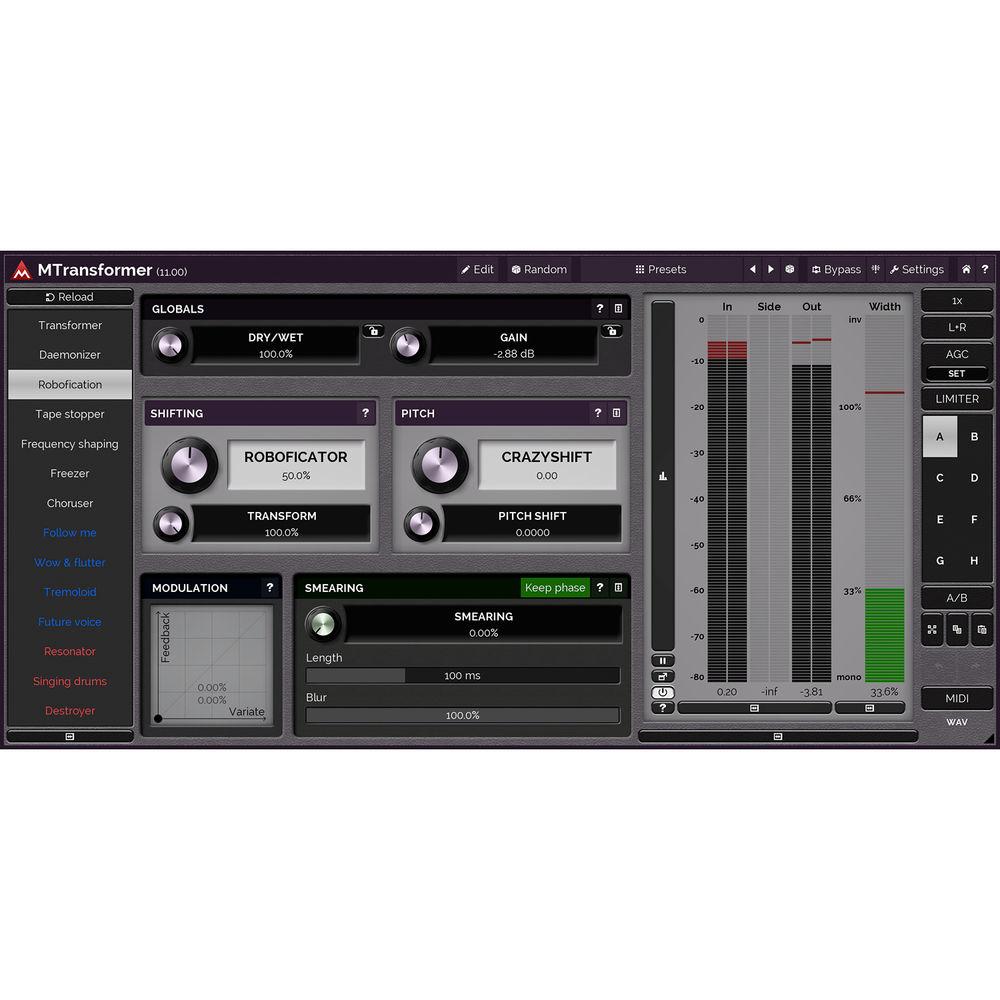Detach the meter panel via the pop-out icon

tap(662, 675)
